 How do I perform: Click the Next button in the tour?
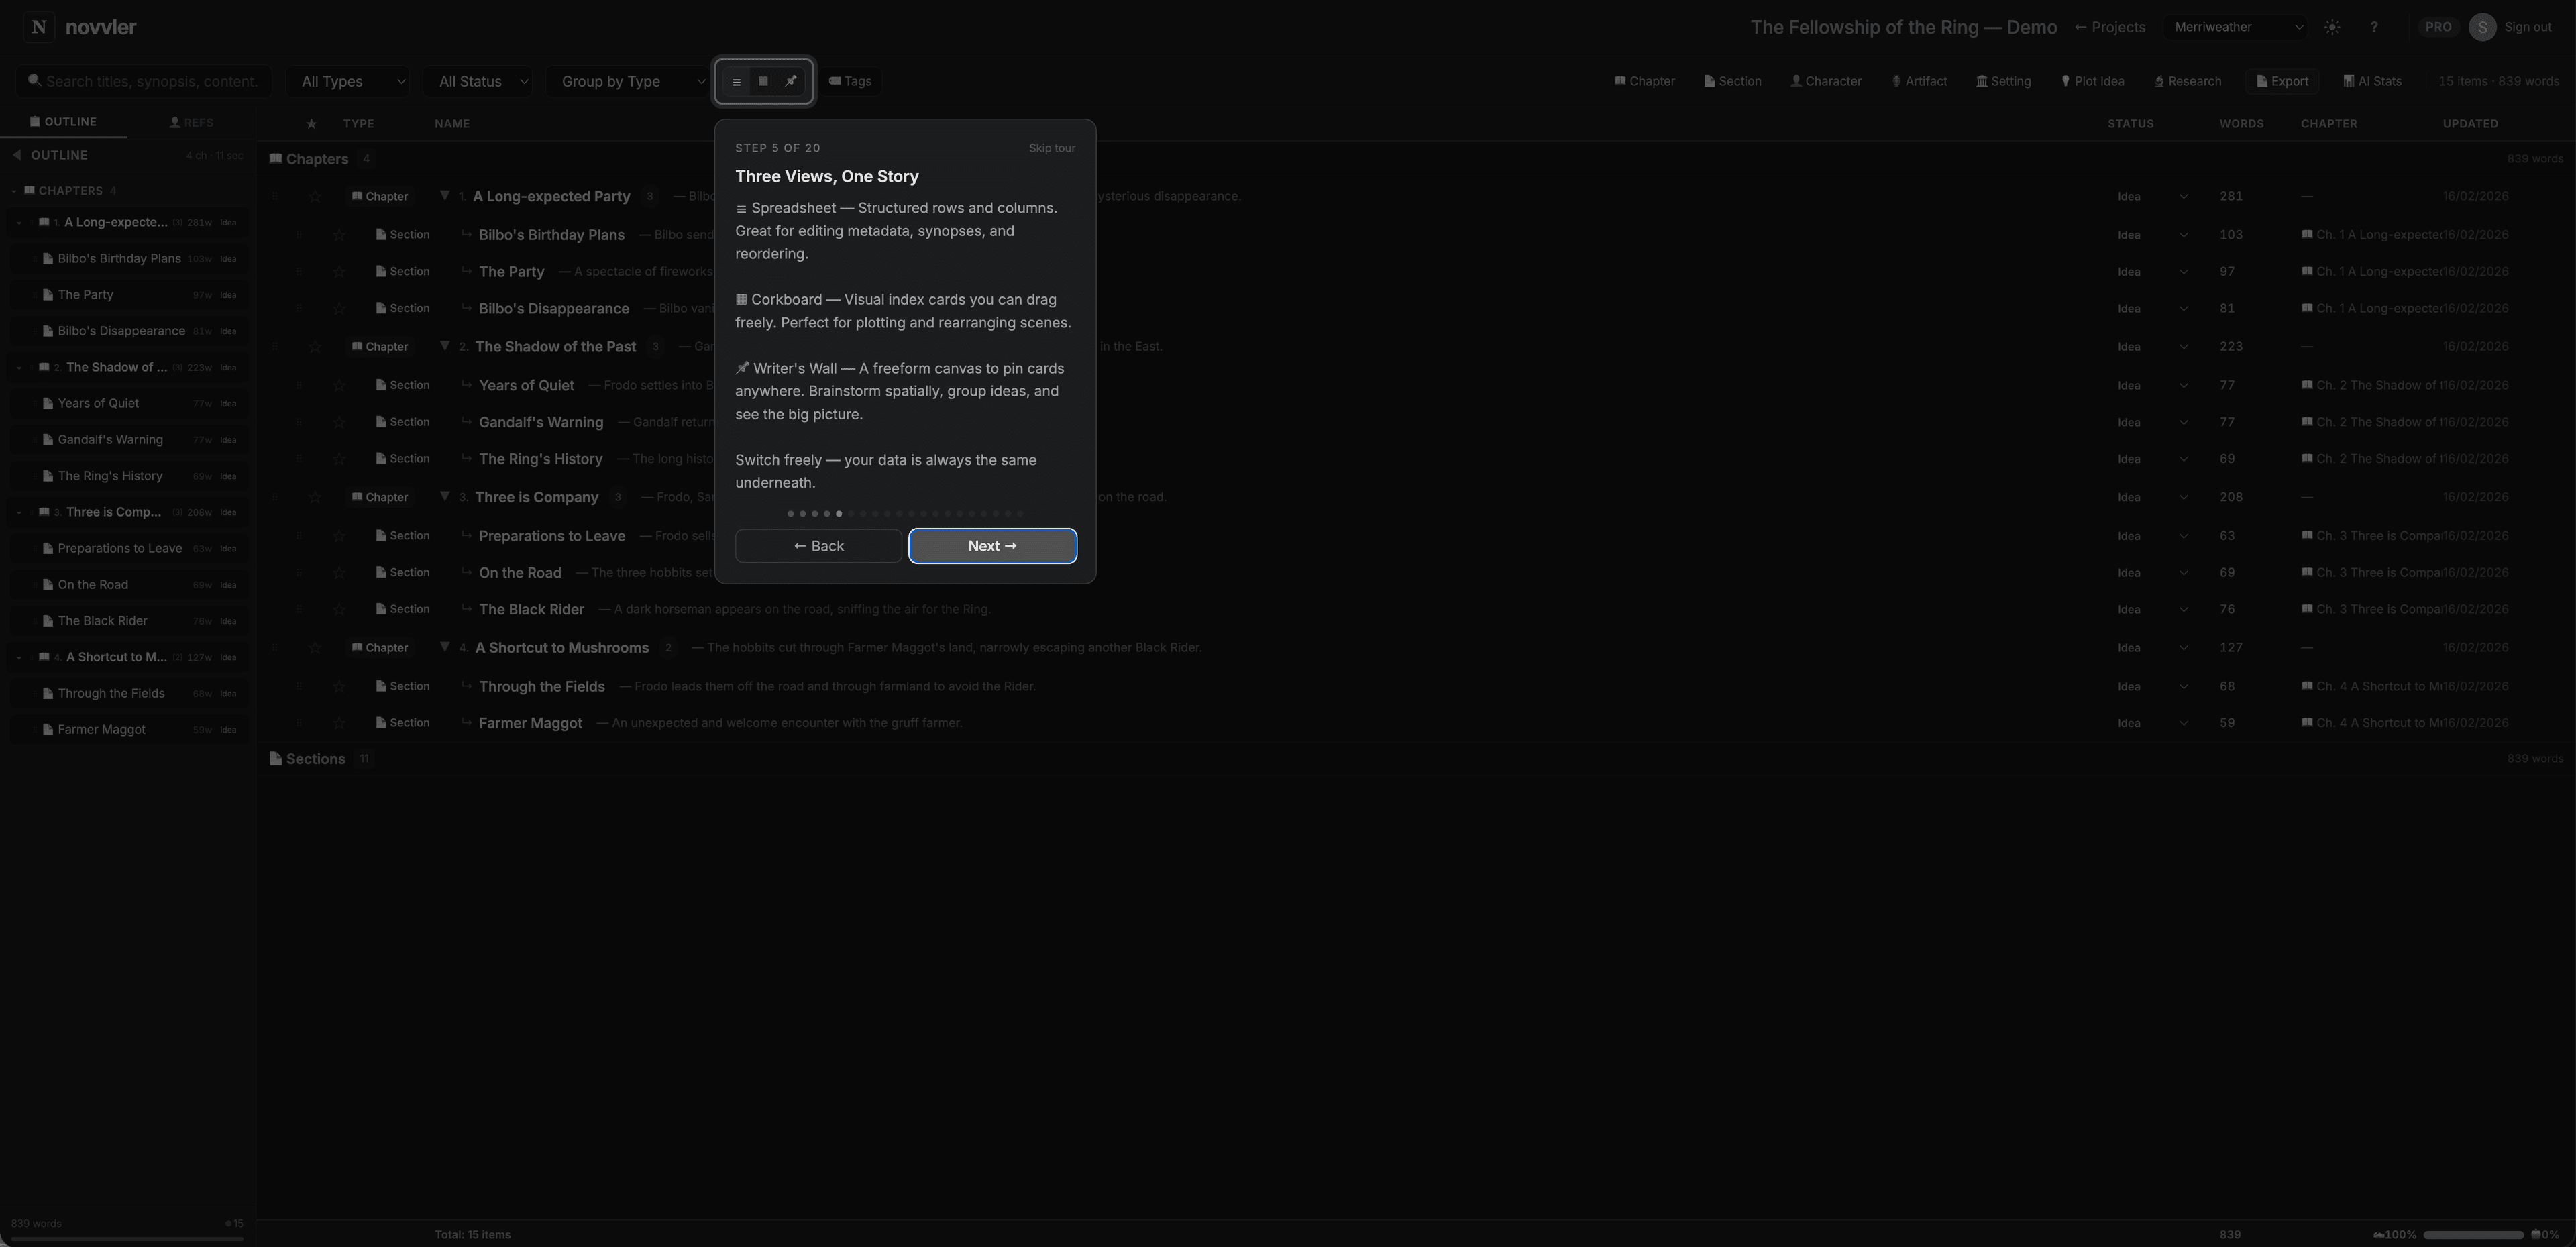point(992,546)
